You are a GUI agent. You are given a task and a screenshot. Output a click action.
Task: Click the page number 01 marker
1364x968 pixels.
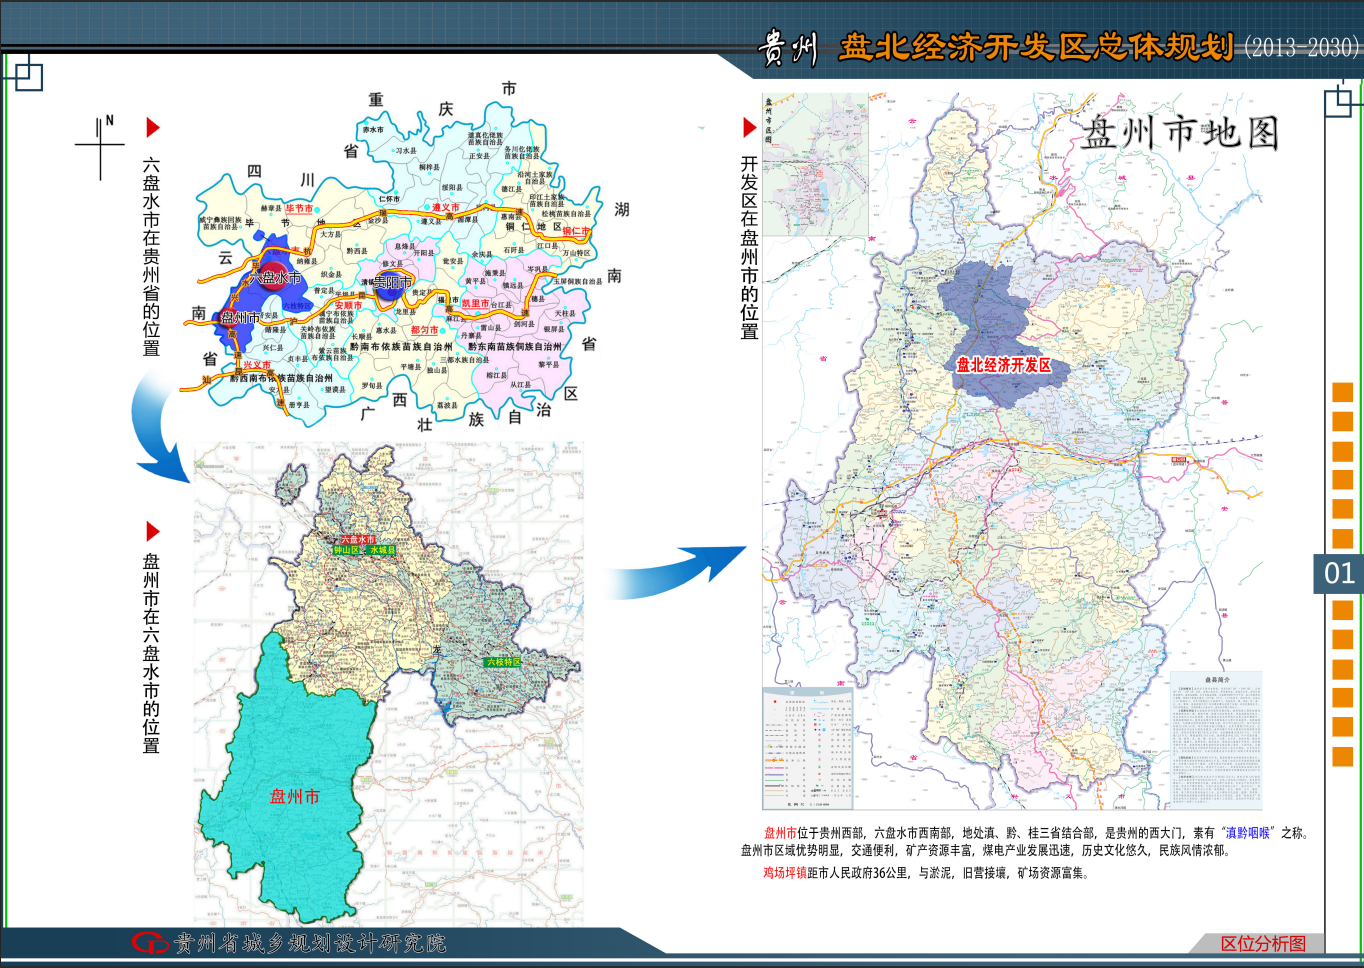[x=1339, y=573]
